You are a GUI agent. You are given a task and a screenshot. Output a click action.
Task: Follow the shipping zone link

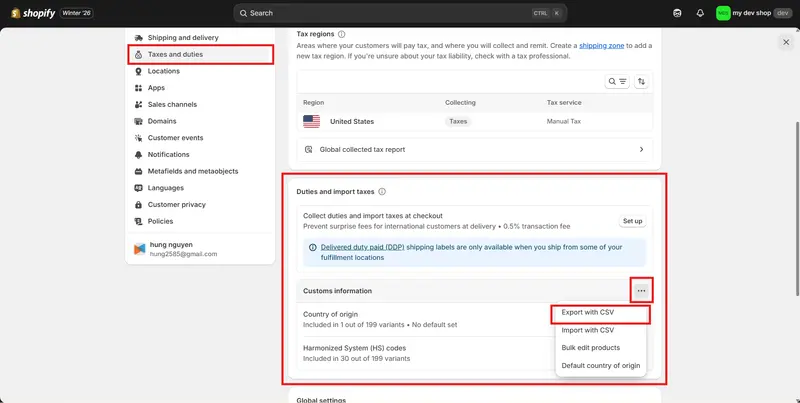tap(602, 45)
